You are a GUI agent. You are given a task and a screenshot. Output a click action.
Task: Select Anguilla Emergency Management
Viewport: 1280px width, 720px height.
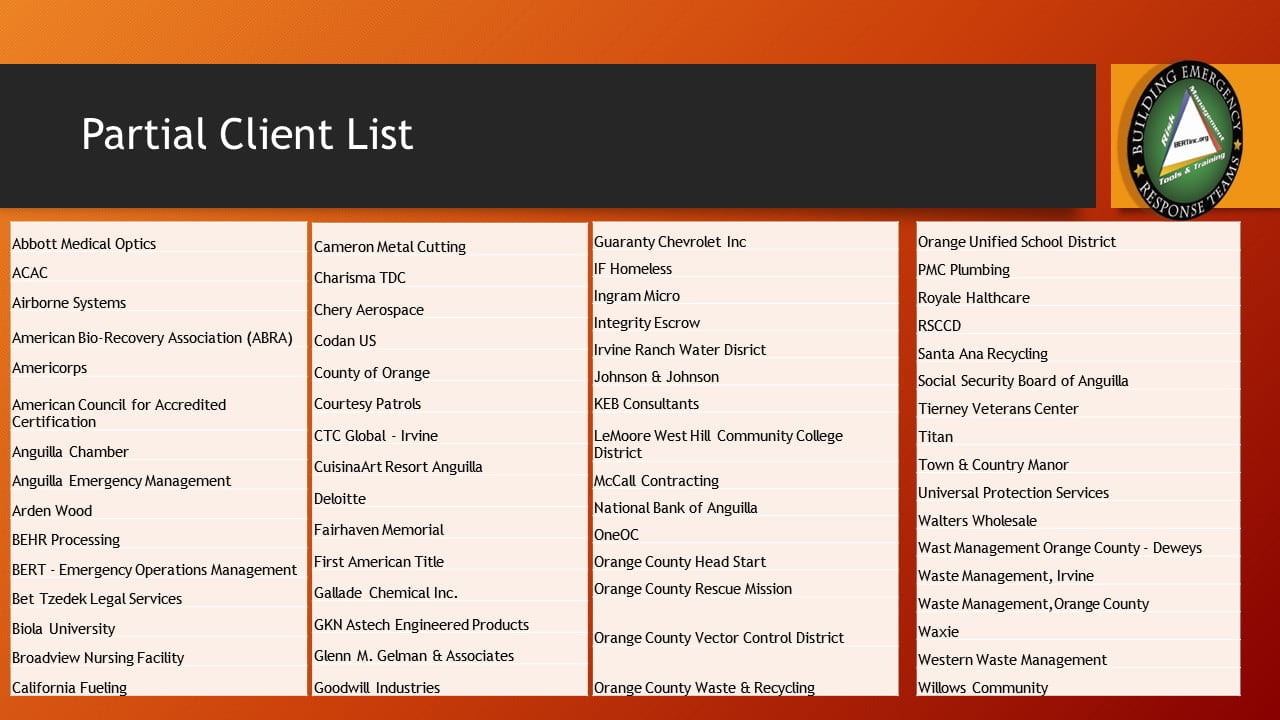coord(121,481)
